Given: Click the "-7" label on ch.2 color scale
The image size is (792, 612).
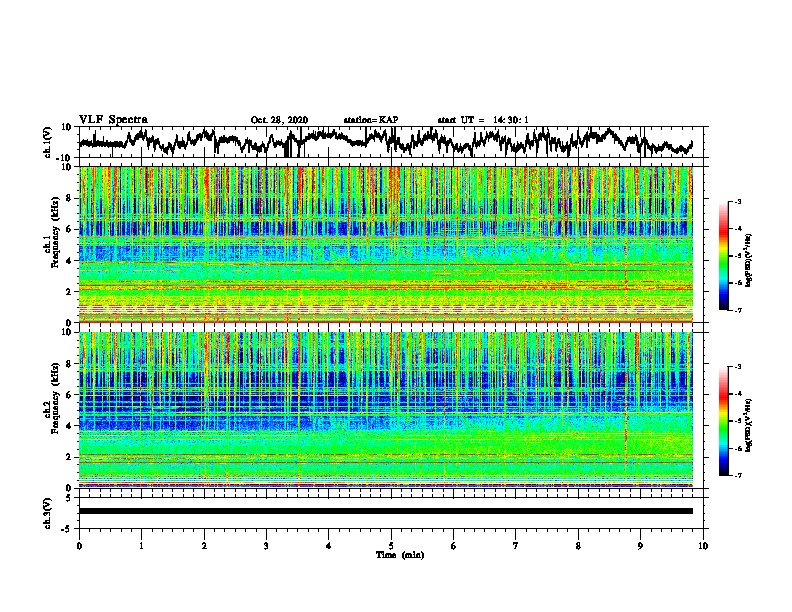Looking at the screenshot, I should click(737, 476).
